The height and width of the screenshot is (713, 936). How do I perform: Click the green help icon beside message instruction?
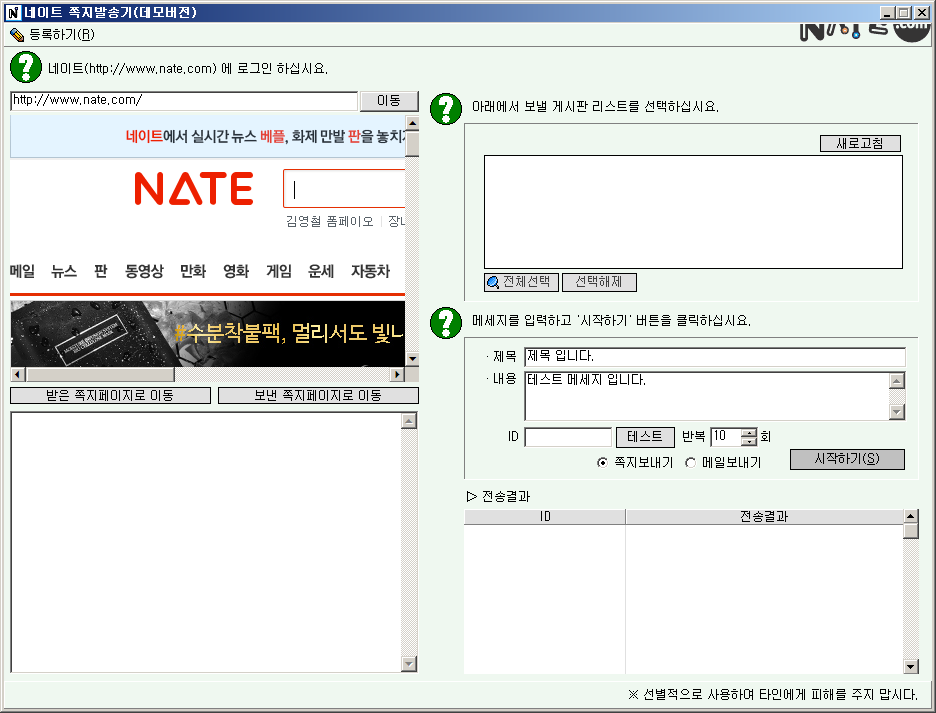[445, 322]
